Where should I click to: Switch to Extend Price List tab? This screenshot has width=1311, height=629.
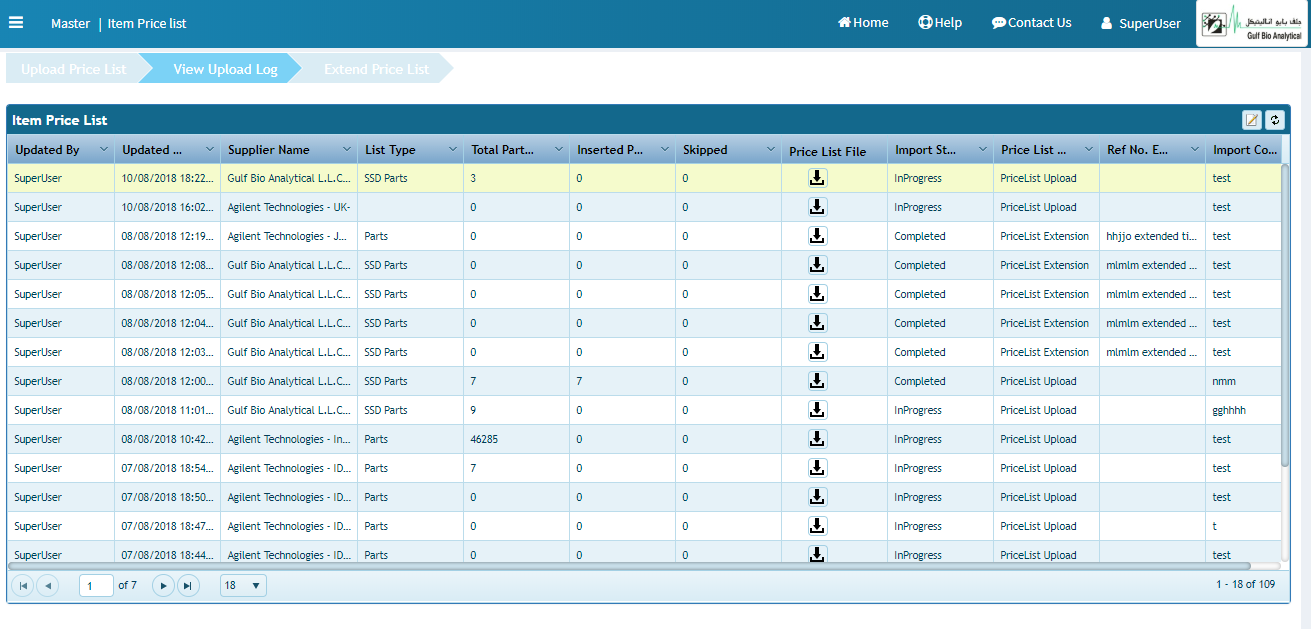point(376,69)
